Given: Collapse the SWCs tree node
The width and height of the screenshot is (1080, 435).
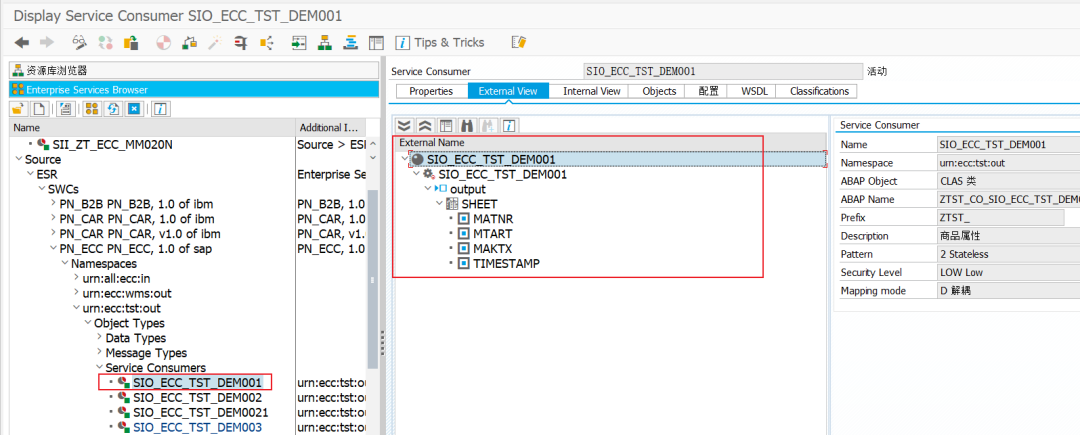Looking at the screenshot, I should pos(41,189).
